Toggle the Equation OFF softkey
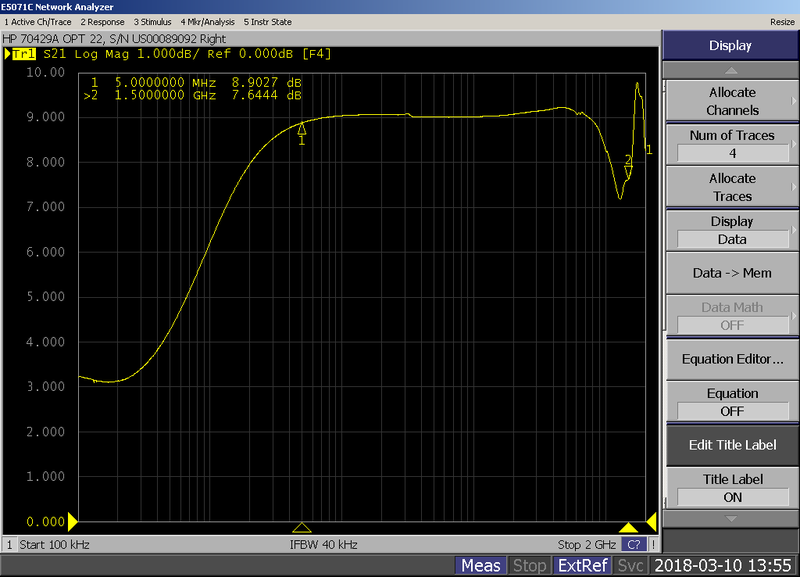This screenshot has width=800, height=577. coord(732,402)
